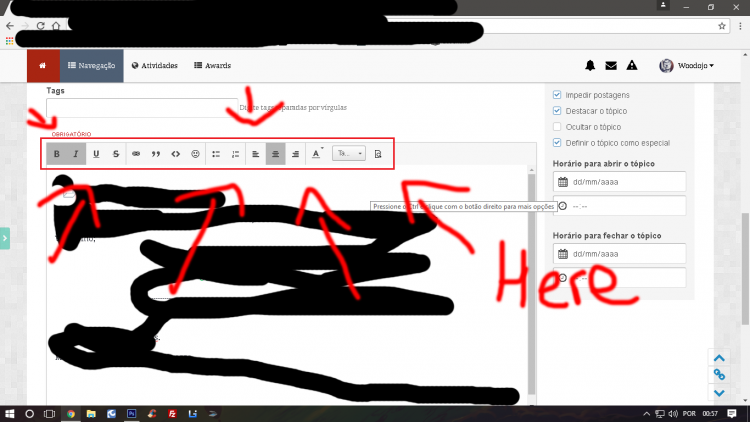Open the emoticon picker
Image resolution: width=750 pixels, height=422 pixels.
(x=196, y=154)
